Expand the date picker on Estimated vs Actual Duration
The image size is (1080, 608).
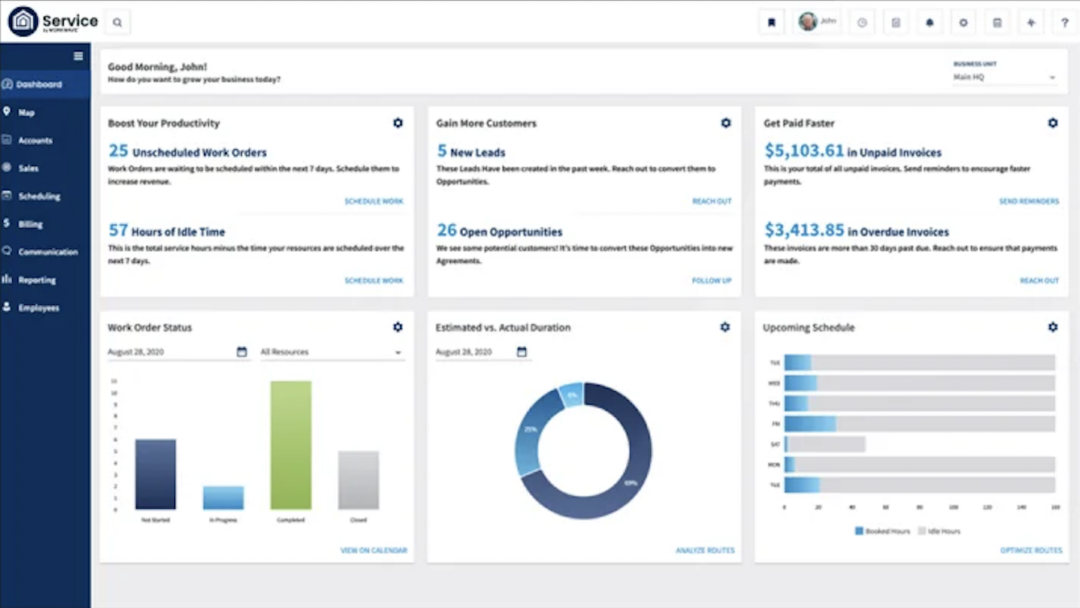pos(521,352)
